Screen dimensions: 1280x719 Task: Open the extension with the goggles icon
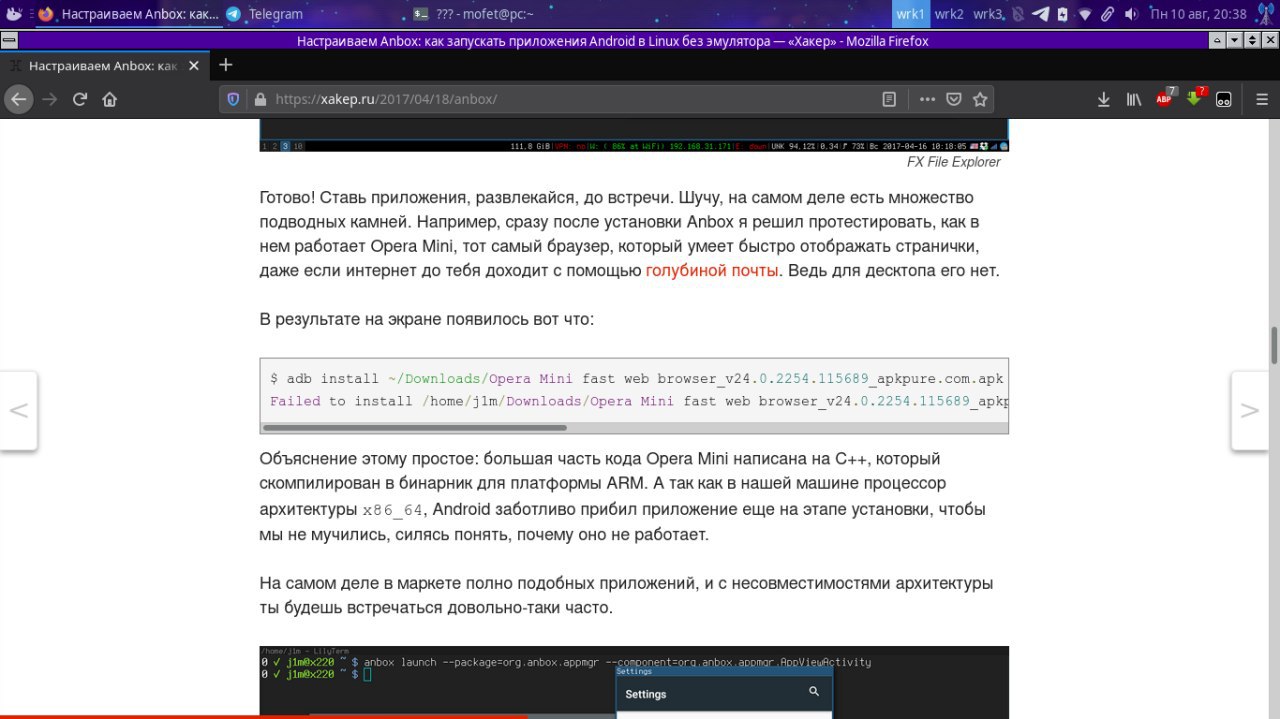click(x=1224, y=99)
